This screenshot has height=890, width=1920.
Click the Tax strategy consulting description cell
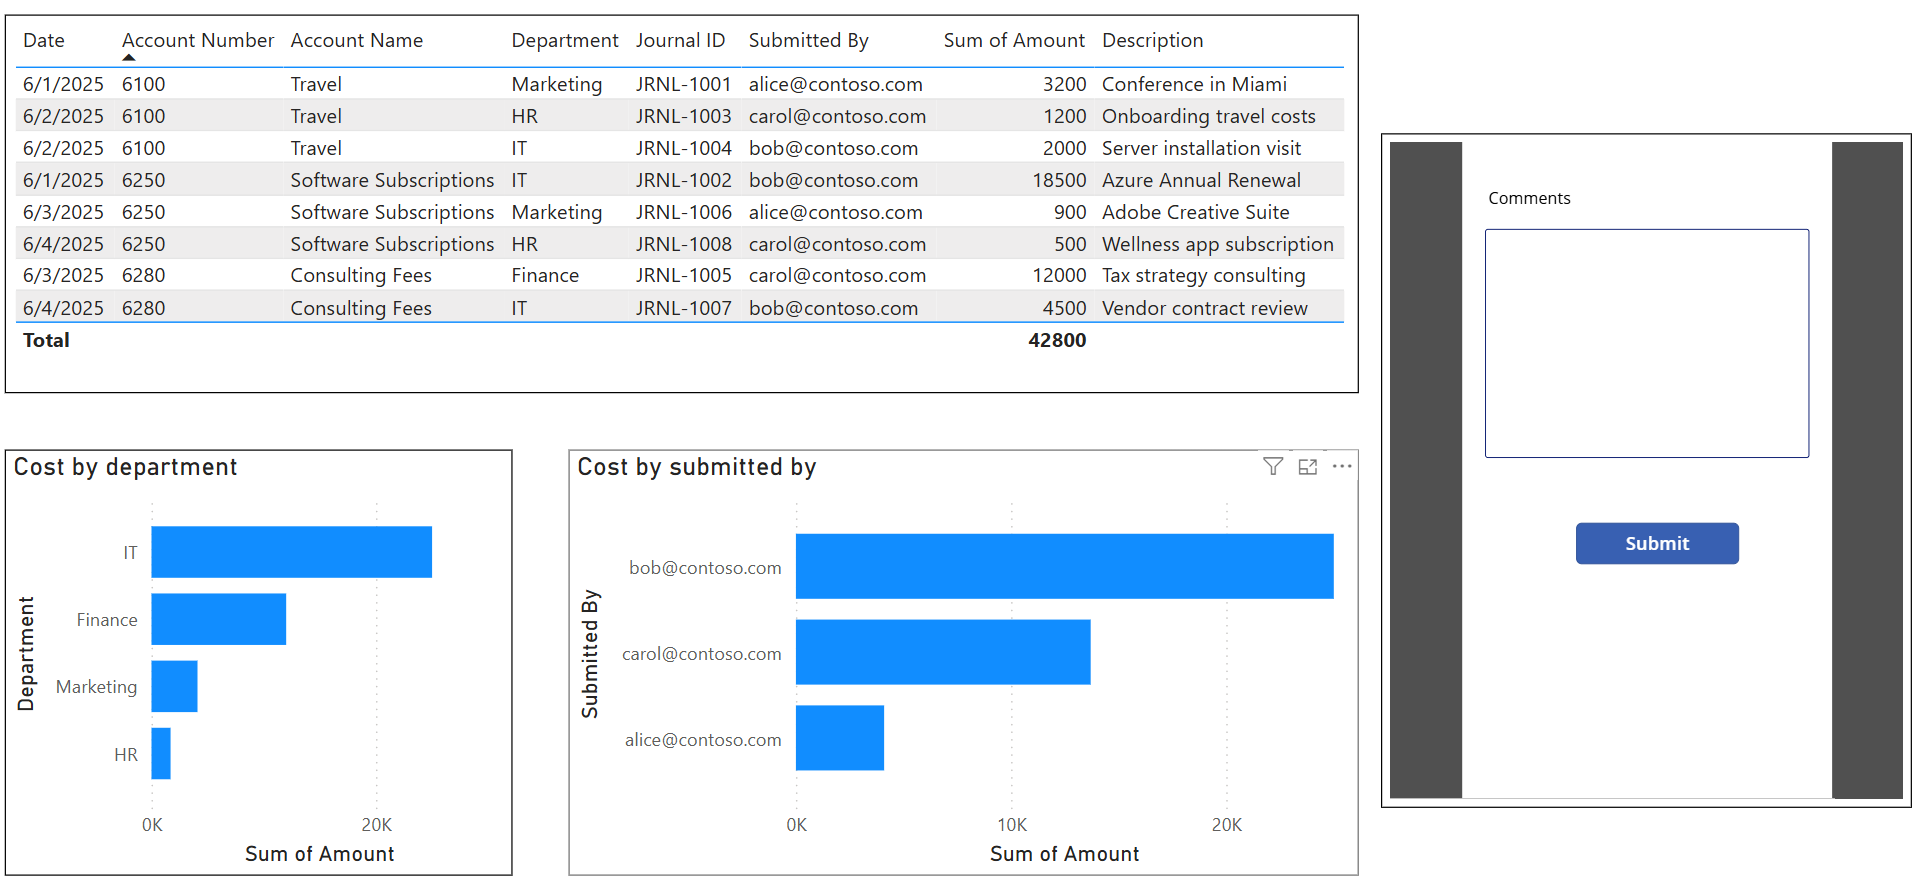(1203, 276)
